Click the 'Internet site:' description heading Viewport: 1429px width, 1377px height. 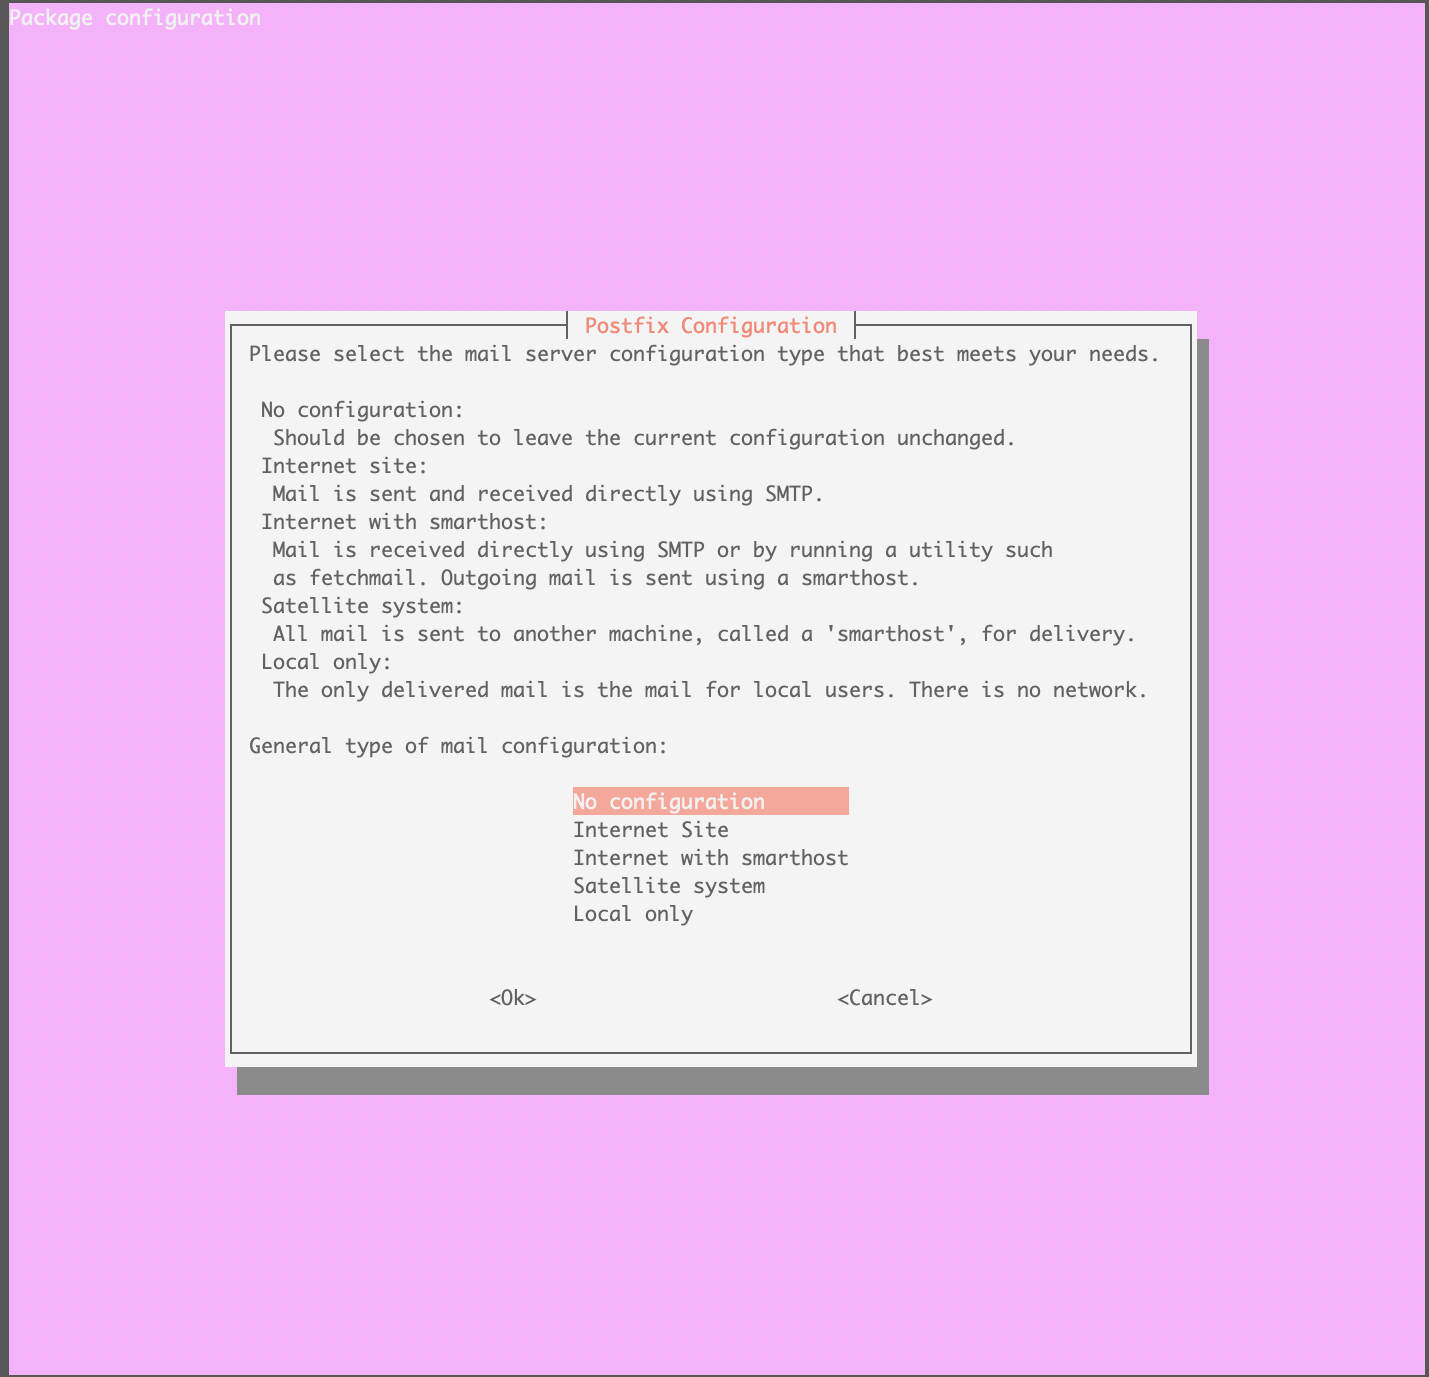(345, 466)
